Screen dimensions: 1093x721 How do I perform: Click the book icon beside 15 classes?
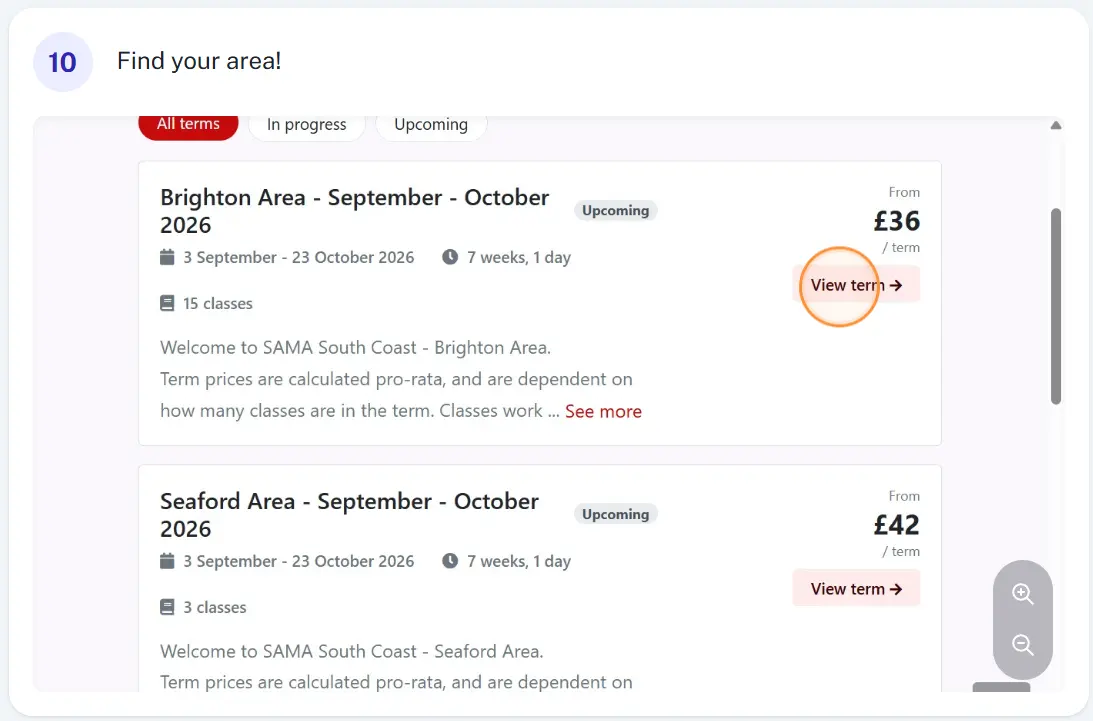tap(167, 303)
